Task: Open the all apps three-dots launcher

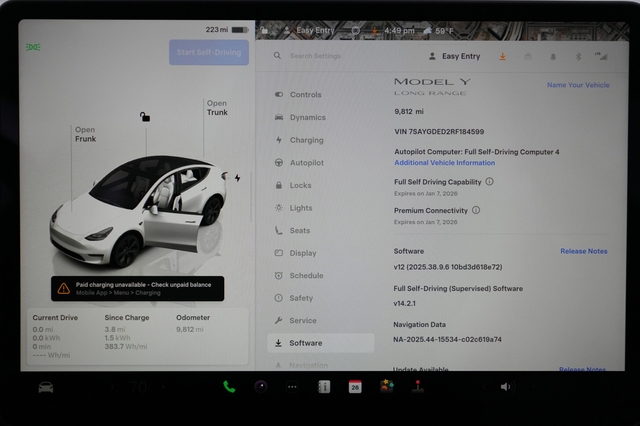Action: point(292,387)
